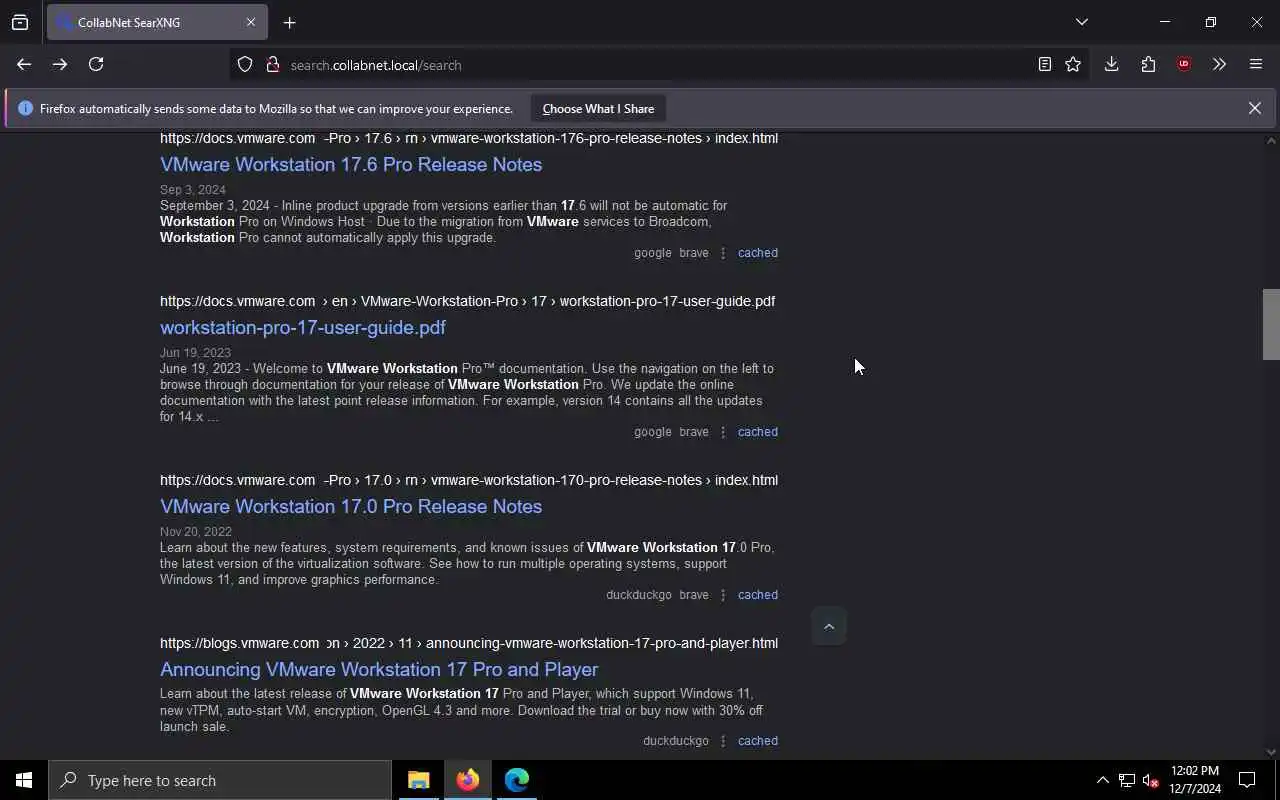Open the taskbar clock and date
1280x800 pixels.
1195,780
